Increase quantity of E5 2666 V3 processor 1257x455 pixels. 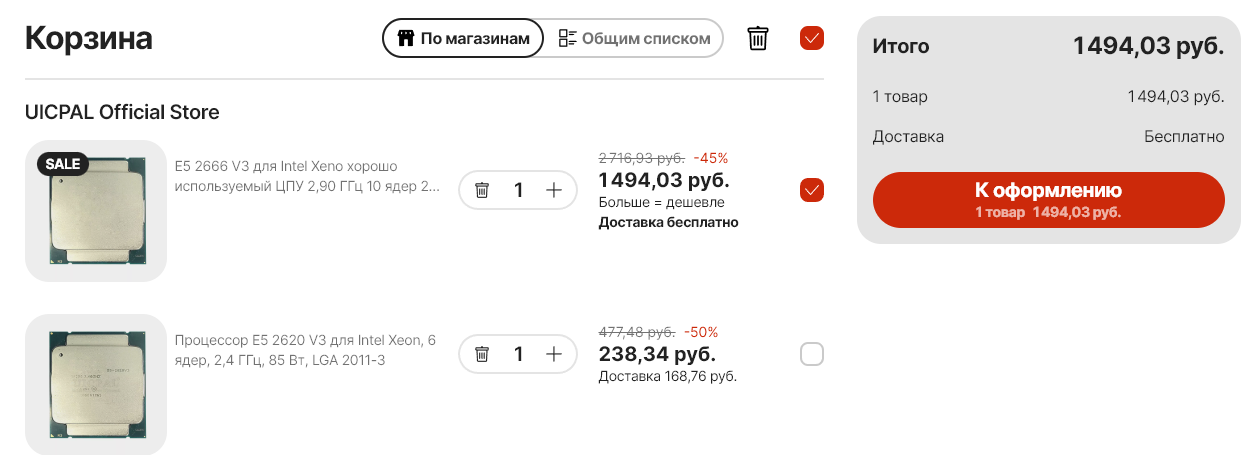tap(554, 190)
